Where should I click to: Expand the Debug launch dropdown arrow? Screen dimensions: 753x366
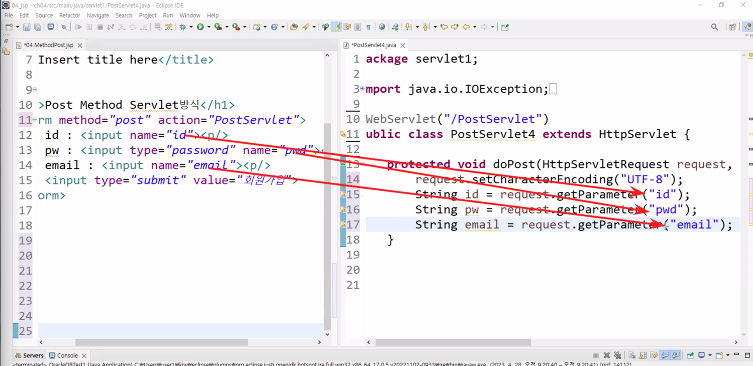click(x=191, y=27)
